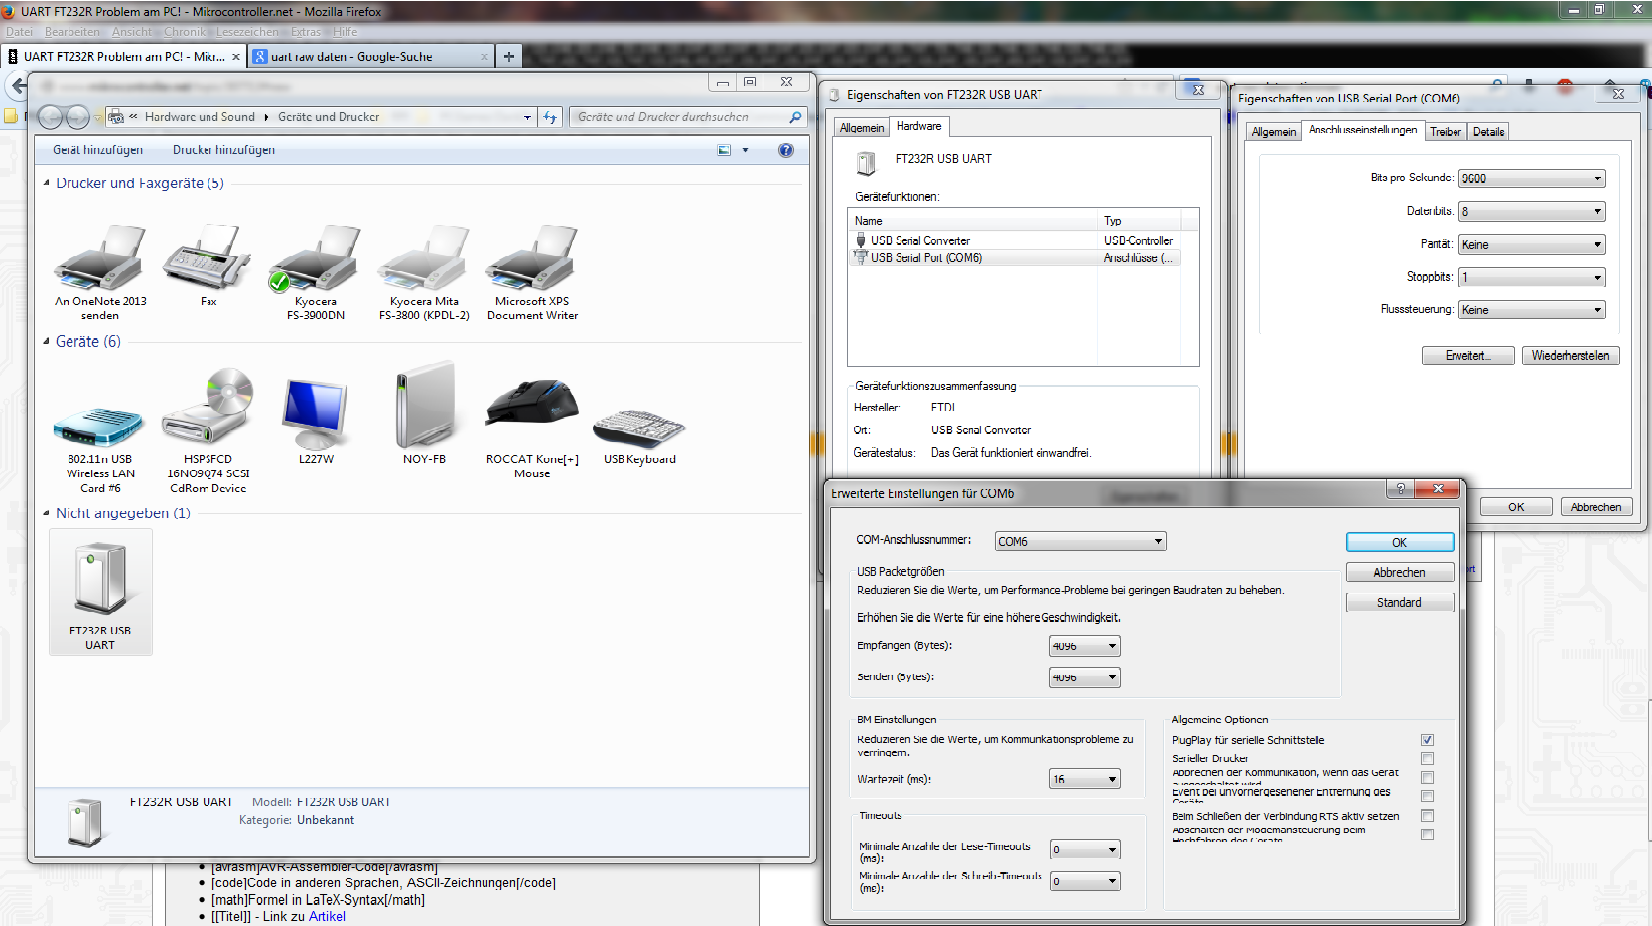Toggle Event bei unvorhergesehener Entfernung checkbox
This screenshot has height=926, width=1652.
1427,797
